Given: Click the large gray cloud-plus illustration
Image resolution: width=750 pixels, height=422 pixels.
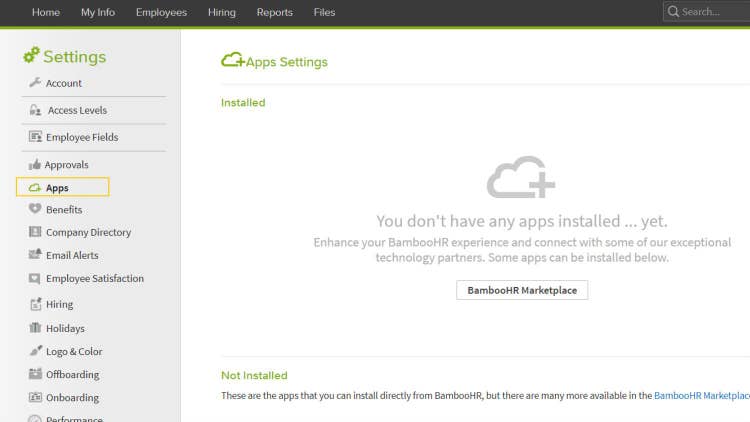Looking at the screenshot, I should tap(521, 177).
